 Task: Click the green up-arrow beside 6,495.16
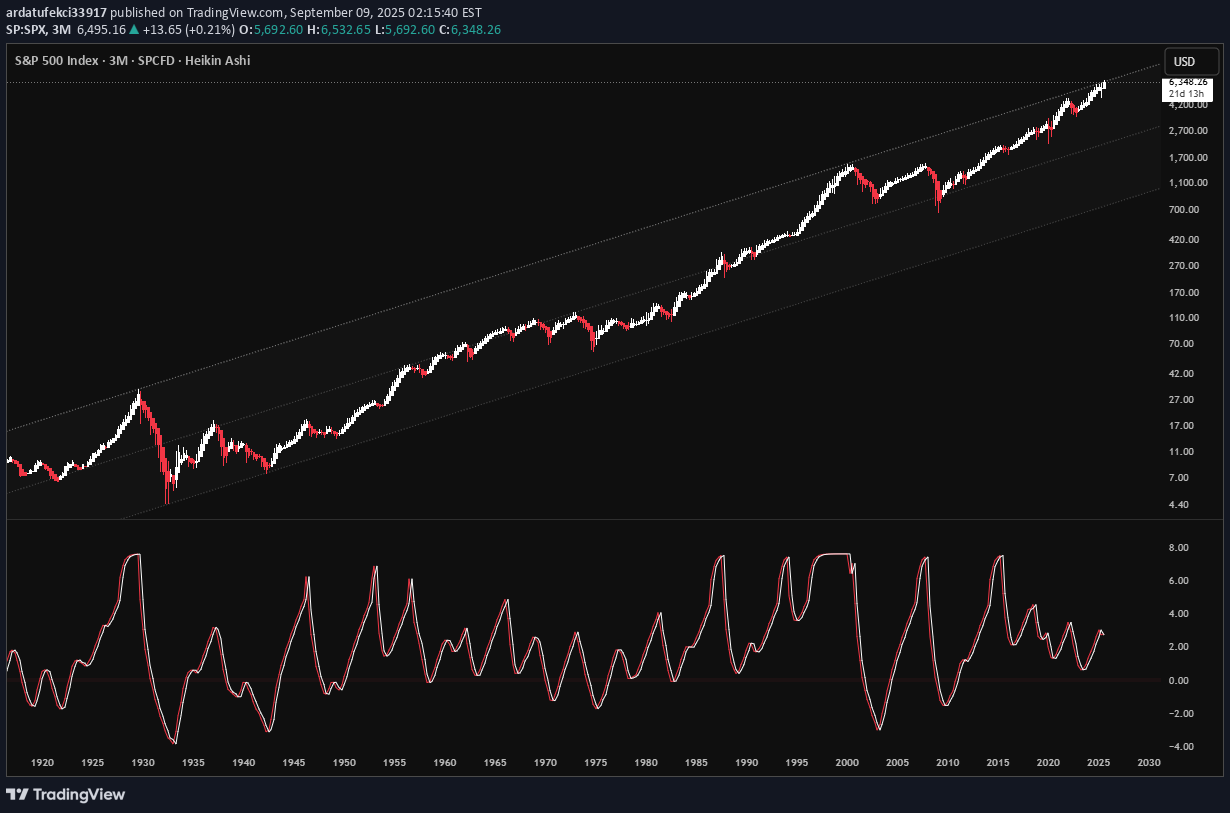coord(133,30)
